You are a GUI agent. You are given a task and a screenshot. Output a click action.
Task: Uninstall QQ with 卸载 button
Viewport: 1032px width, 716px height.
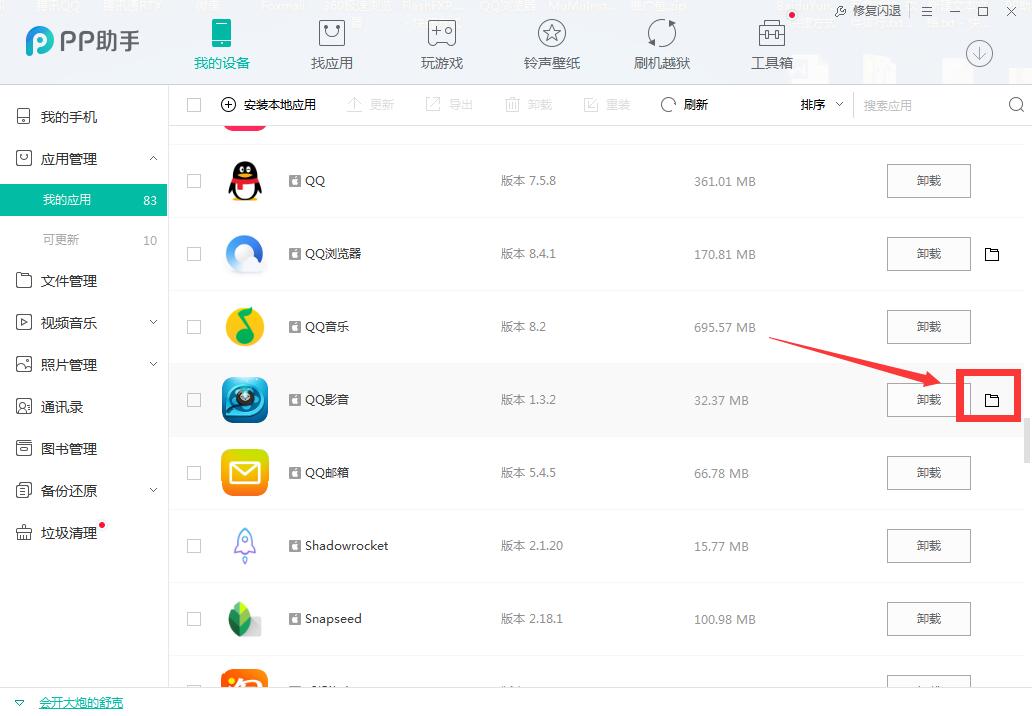click(x=929, y=181)
